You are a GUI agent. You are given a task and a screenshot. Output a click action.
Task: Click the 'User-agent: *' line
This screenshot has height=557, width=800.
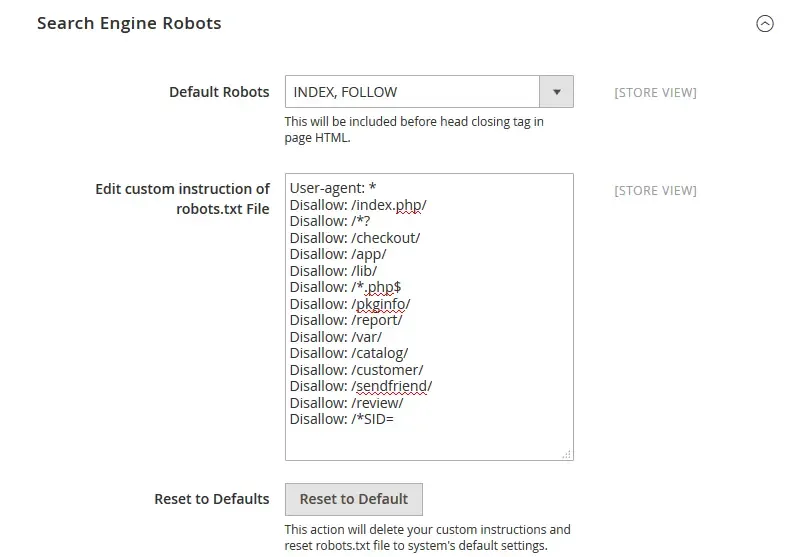[x=333, y=188]
